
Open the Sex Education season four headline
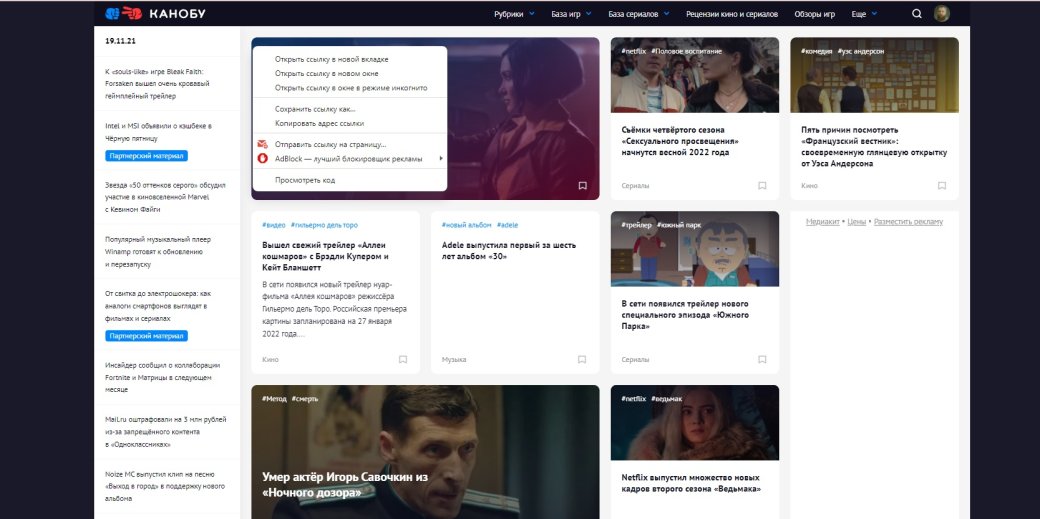pyautogui.click(x=680, y=141)
